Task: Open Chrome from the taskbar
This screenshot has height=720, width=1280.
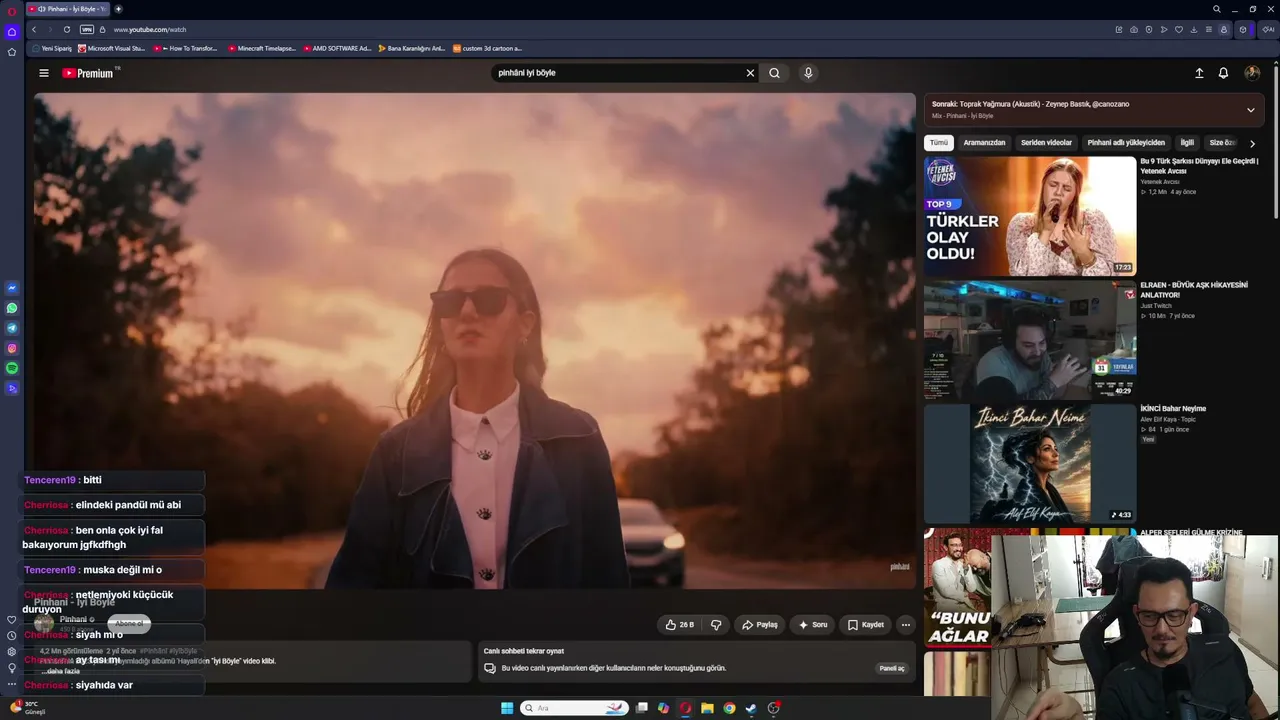Action: [x=729, y=708]
